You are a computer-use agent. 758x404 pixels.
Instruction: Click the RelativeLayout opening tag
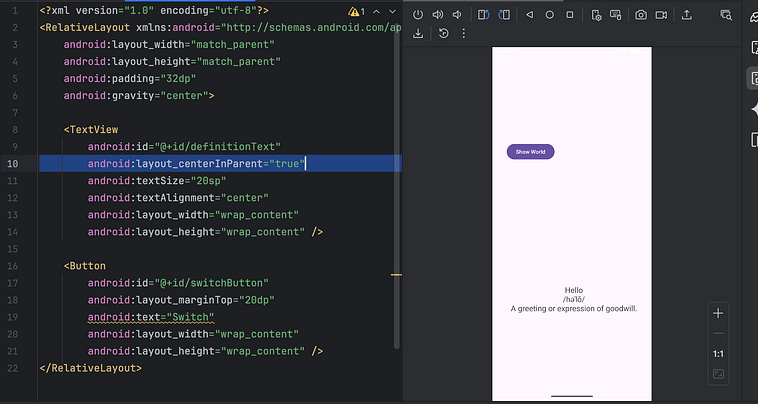[85, 28]
